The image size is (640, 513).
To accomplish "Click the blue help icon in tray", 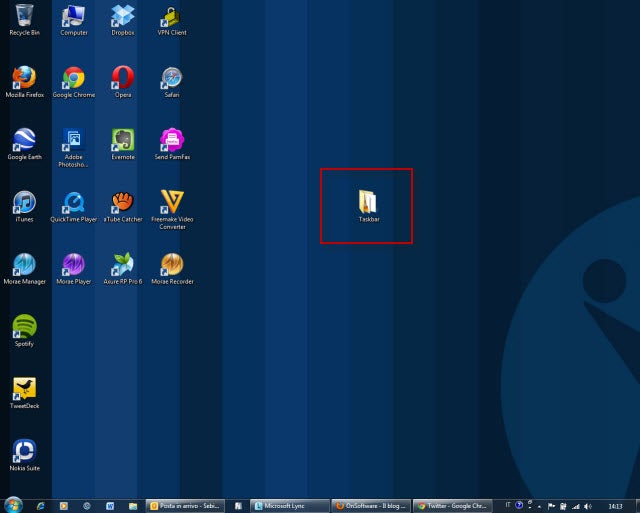I will point(519,505).
